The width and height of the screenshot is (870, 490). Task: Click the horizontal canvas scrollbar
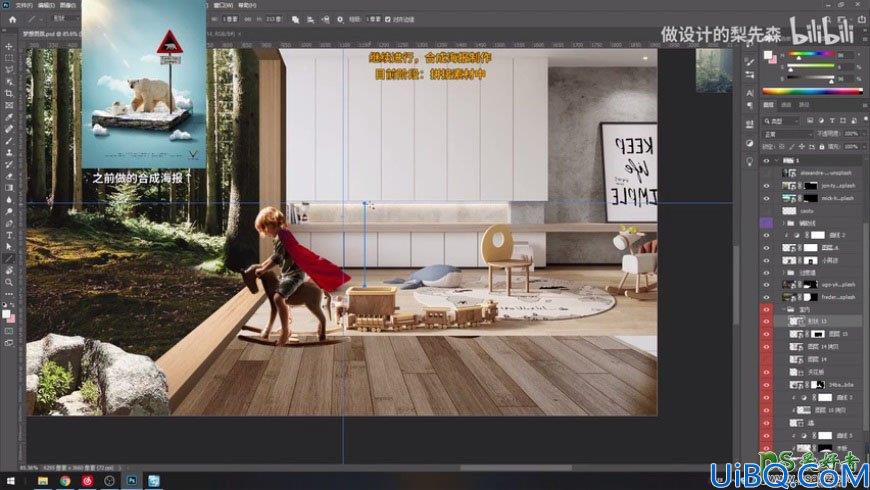coord(516,467)
